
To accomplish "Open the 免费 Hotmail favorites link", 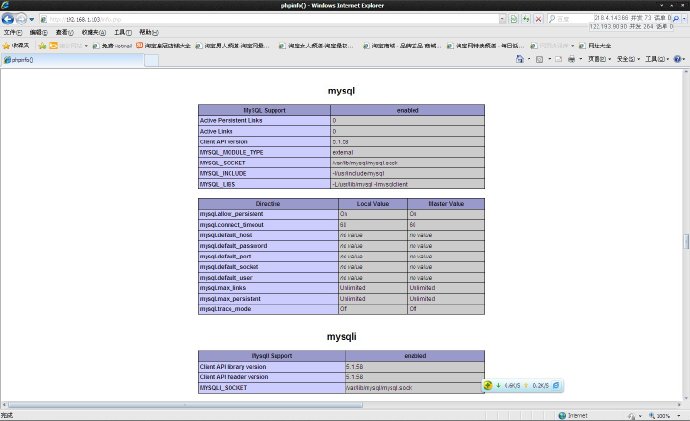I will click(x=113, y=46).
